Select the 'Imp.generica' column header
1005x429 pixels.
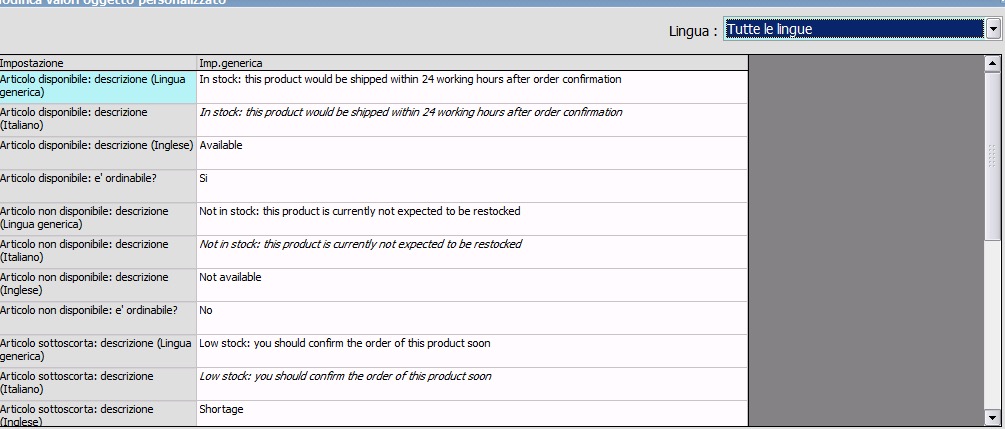472,63
